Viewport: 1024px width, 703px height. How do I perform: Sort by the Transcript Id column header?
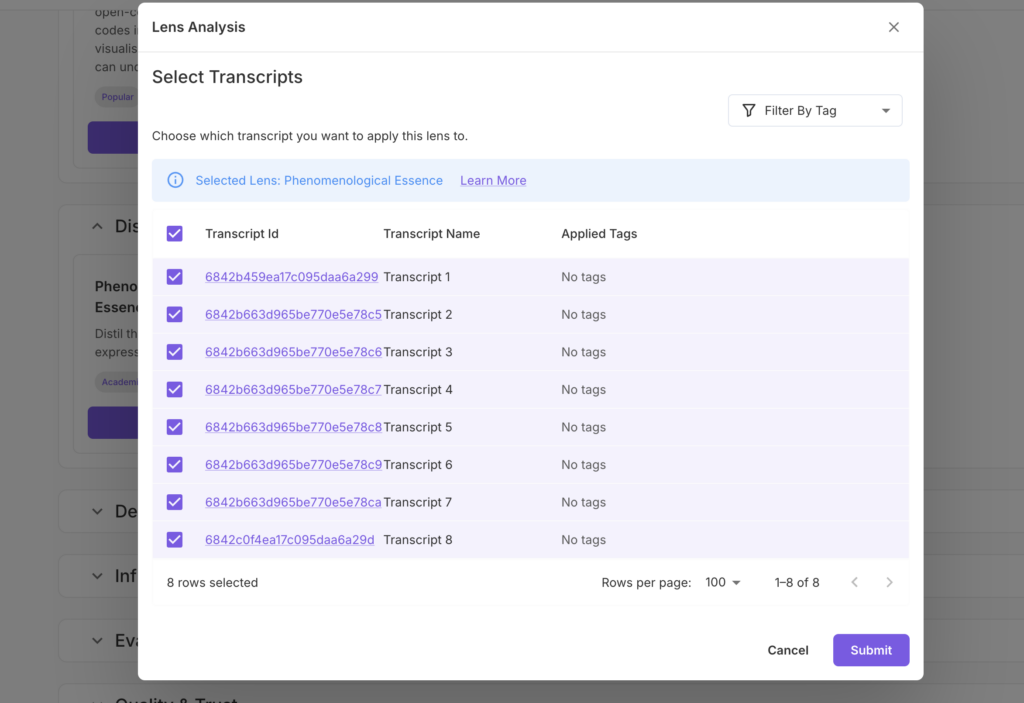tap(242, 234)
